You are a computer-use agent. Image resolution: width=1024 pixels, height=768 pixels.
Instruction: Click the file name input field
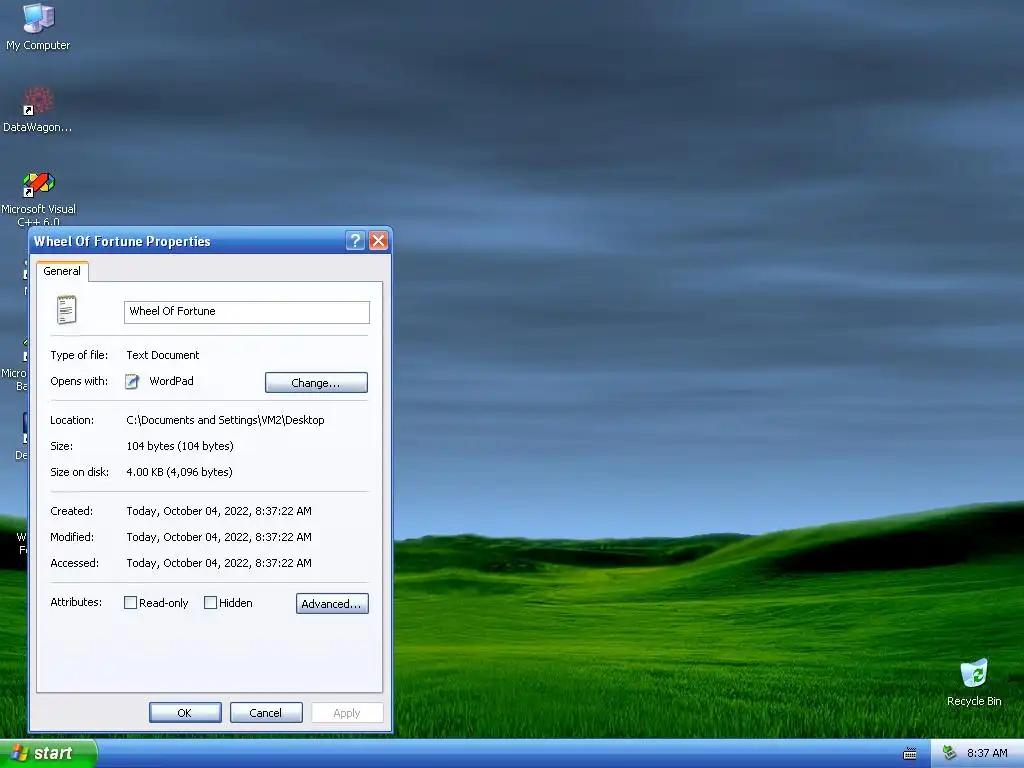pos(247,312)
